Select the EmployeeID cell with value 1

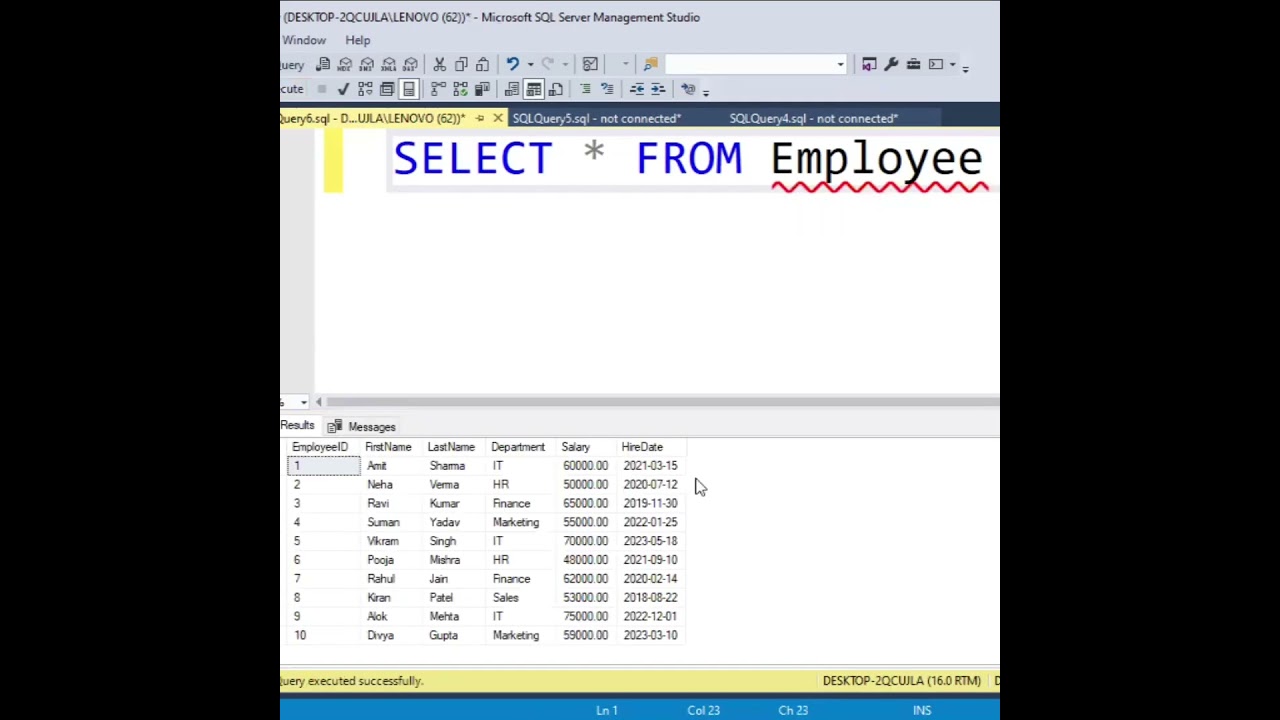pyautogui.click(x=323, y=466)
